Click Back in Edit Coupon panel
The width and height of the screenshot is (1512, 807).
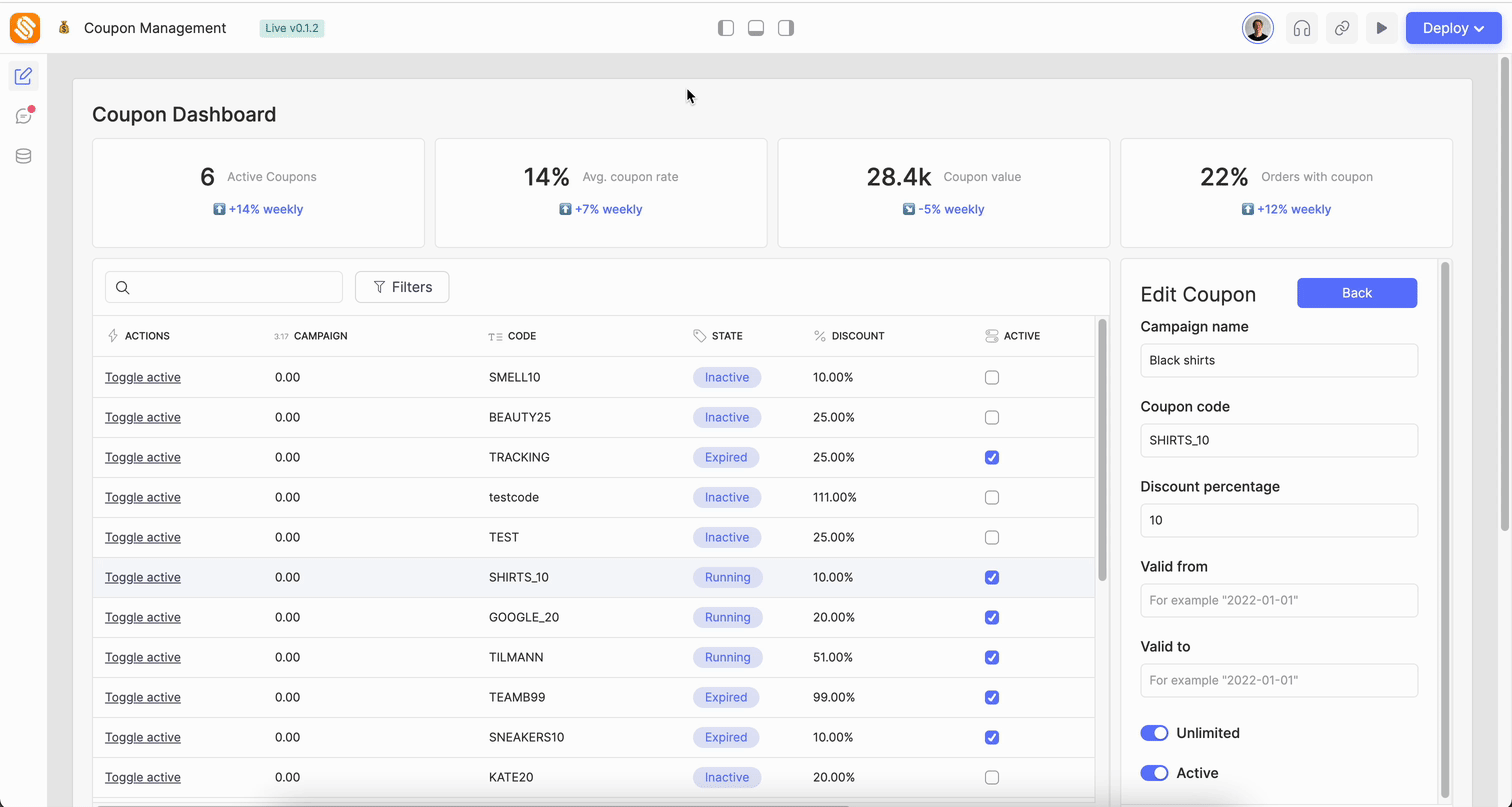pos(1356,293)
